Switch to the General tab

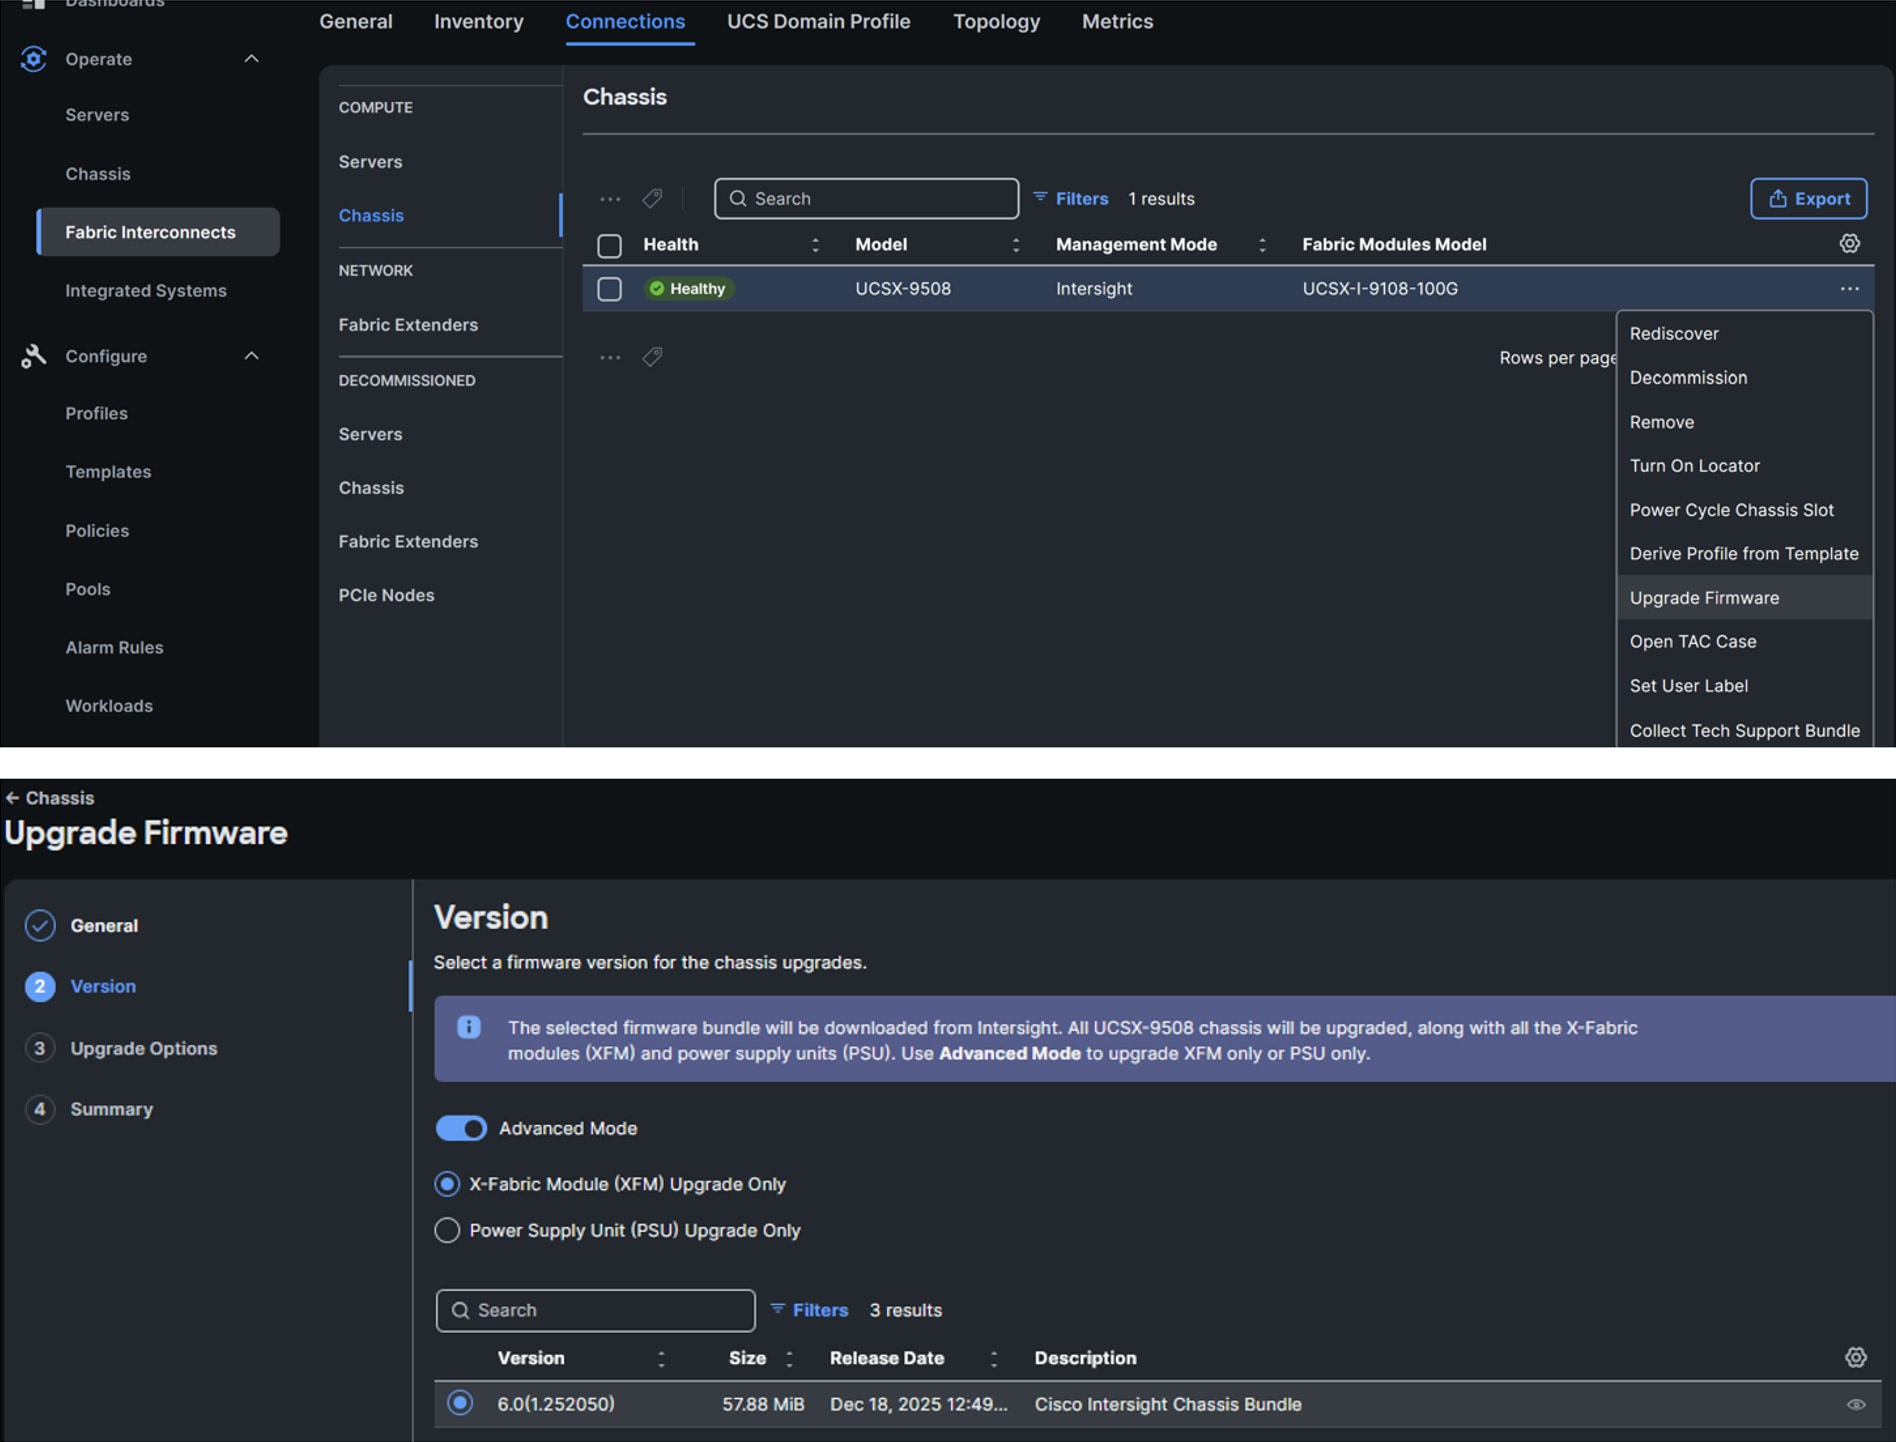(356, 22)
